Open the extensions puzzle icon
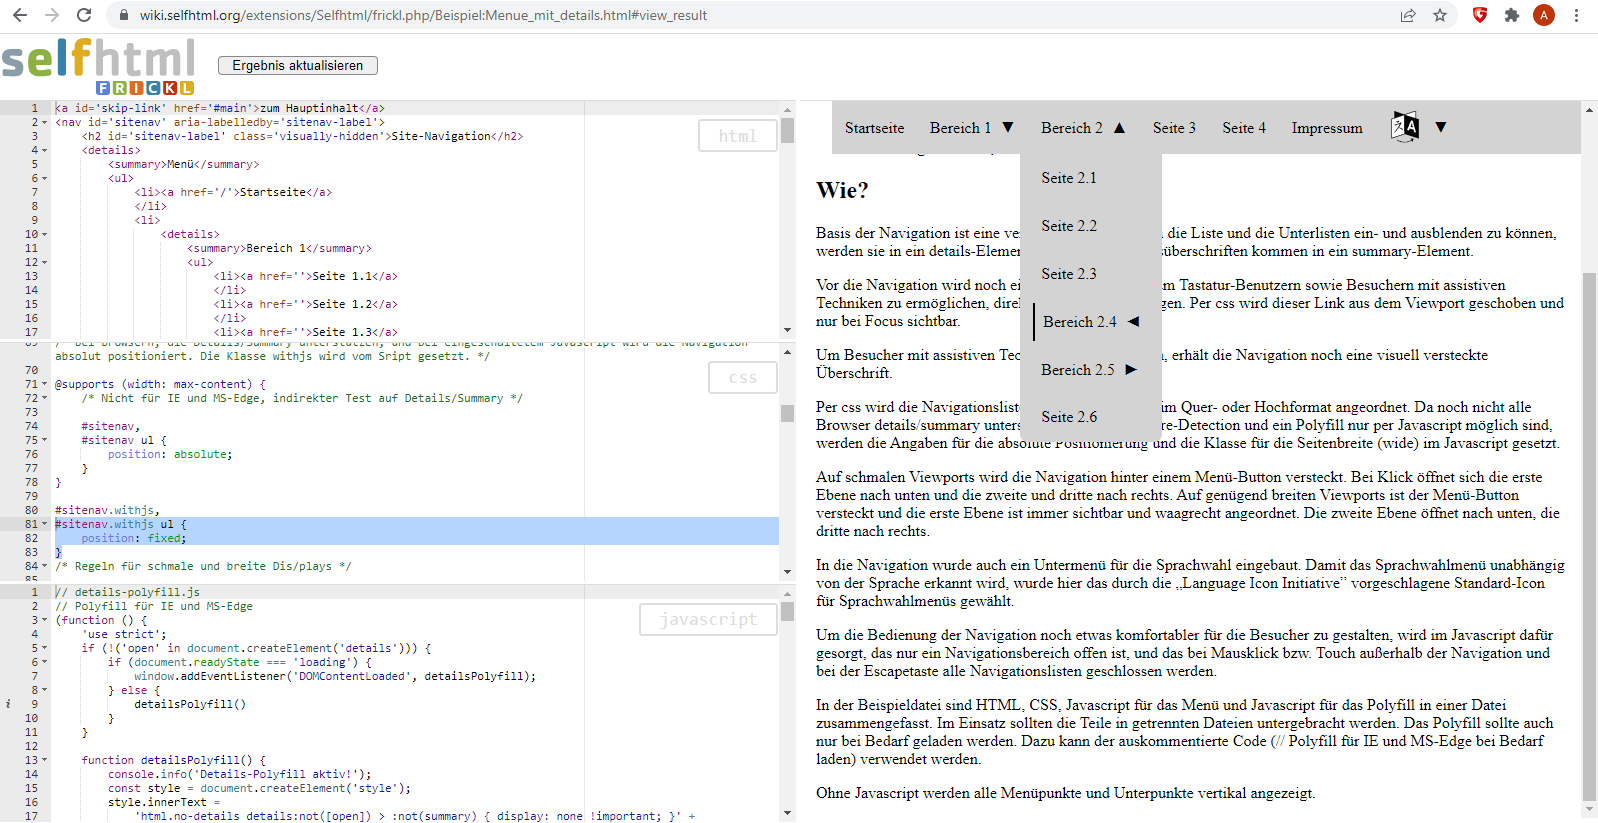1598x823 pixels. coord(1512,15)
